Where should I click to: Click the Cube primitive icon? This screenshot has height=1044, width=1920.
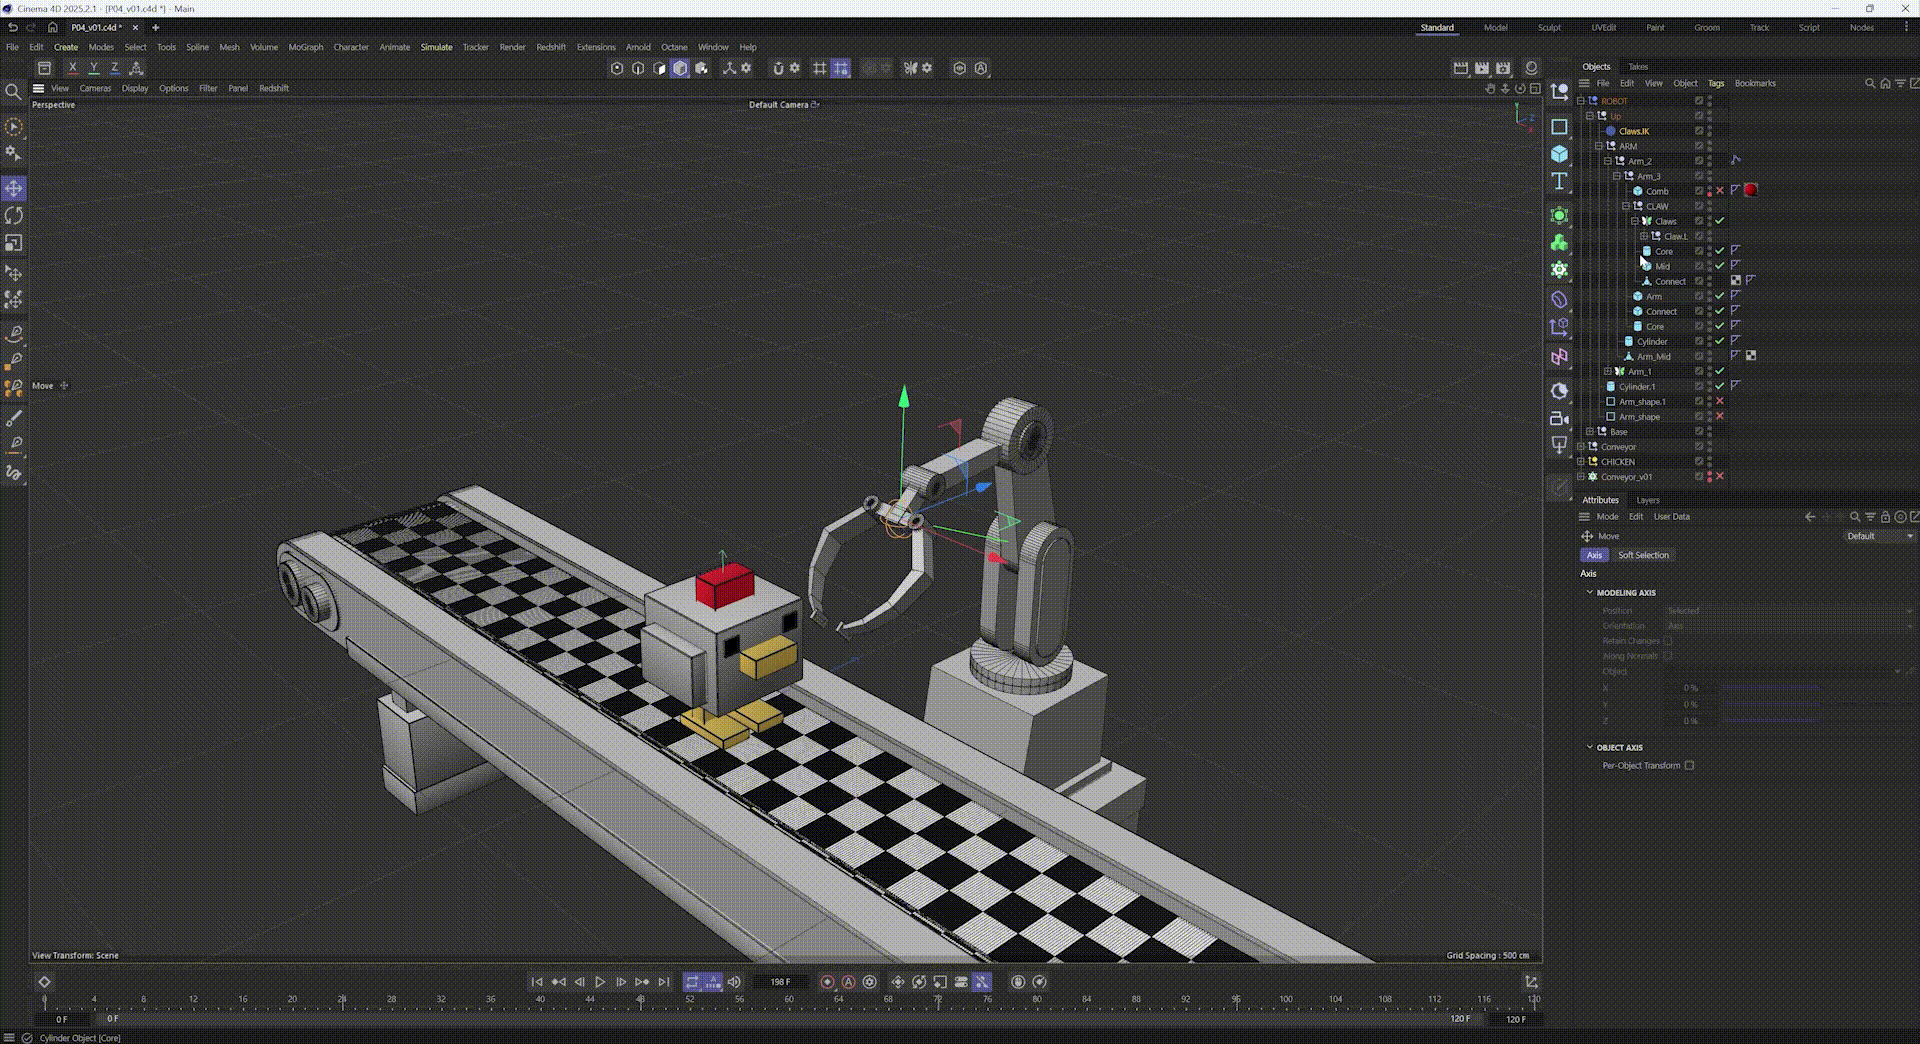click(1559, 154)
